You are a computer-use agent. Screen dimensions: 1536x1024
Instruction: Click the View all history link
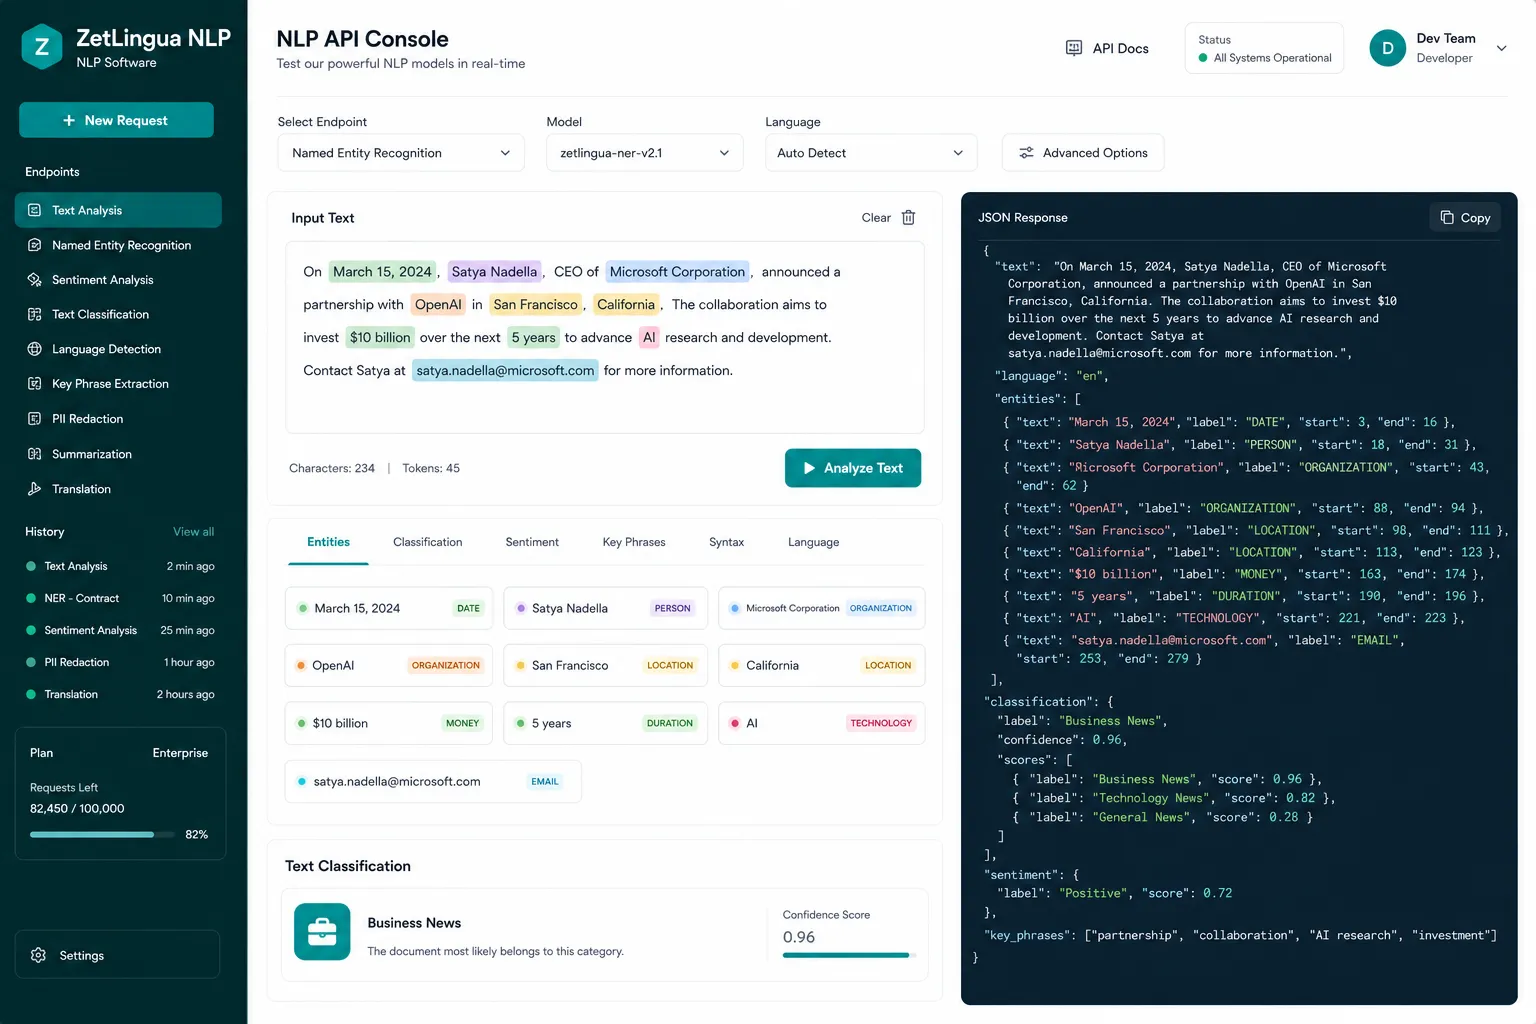coord(193,532)
